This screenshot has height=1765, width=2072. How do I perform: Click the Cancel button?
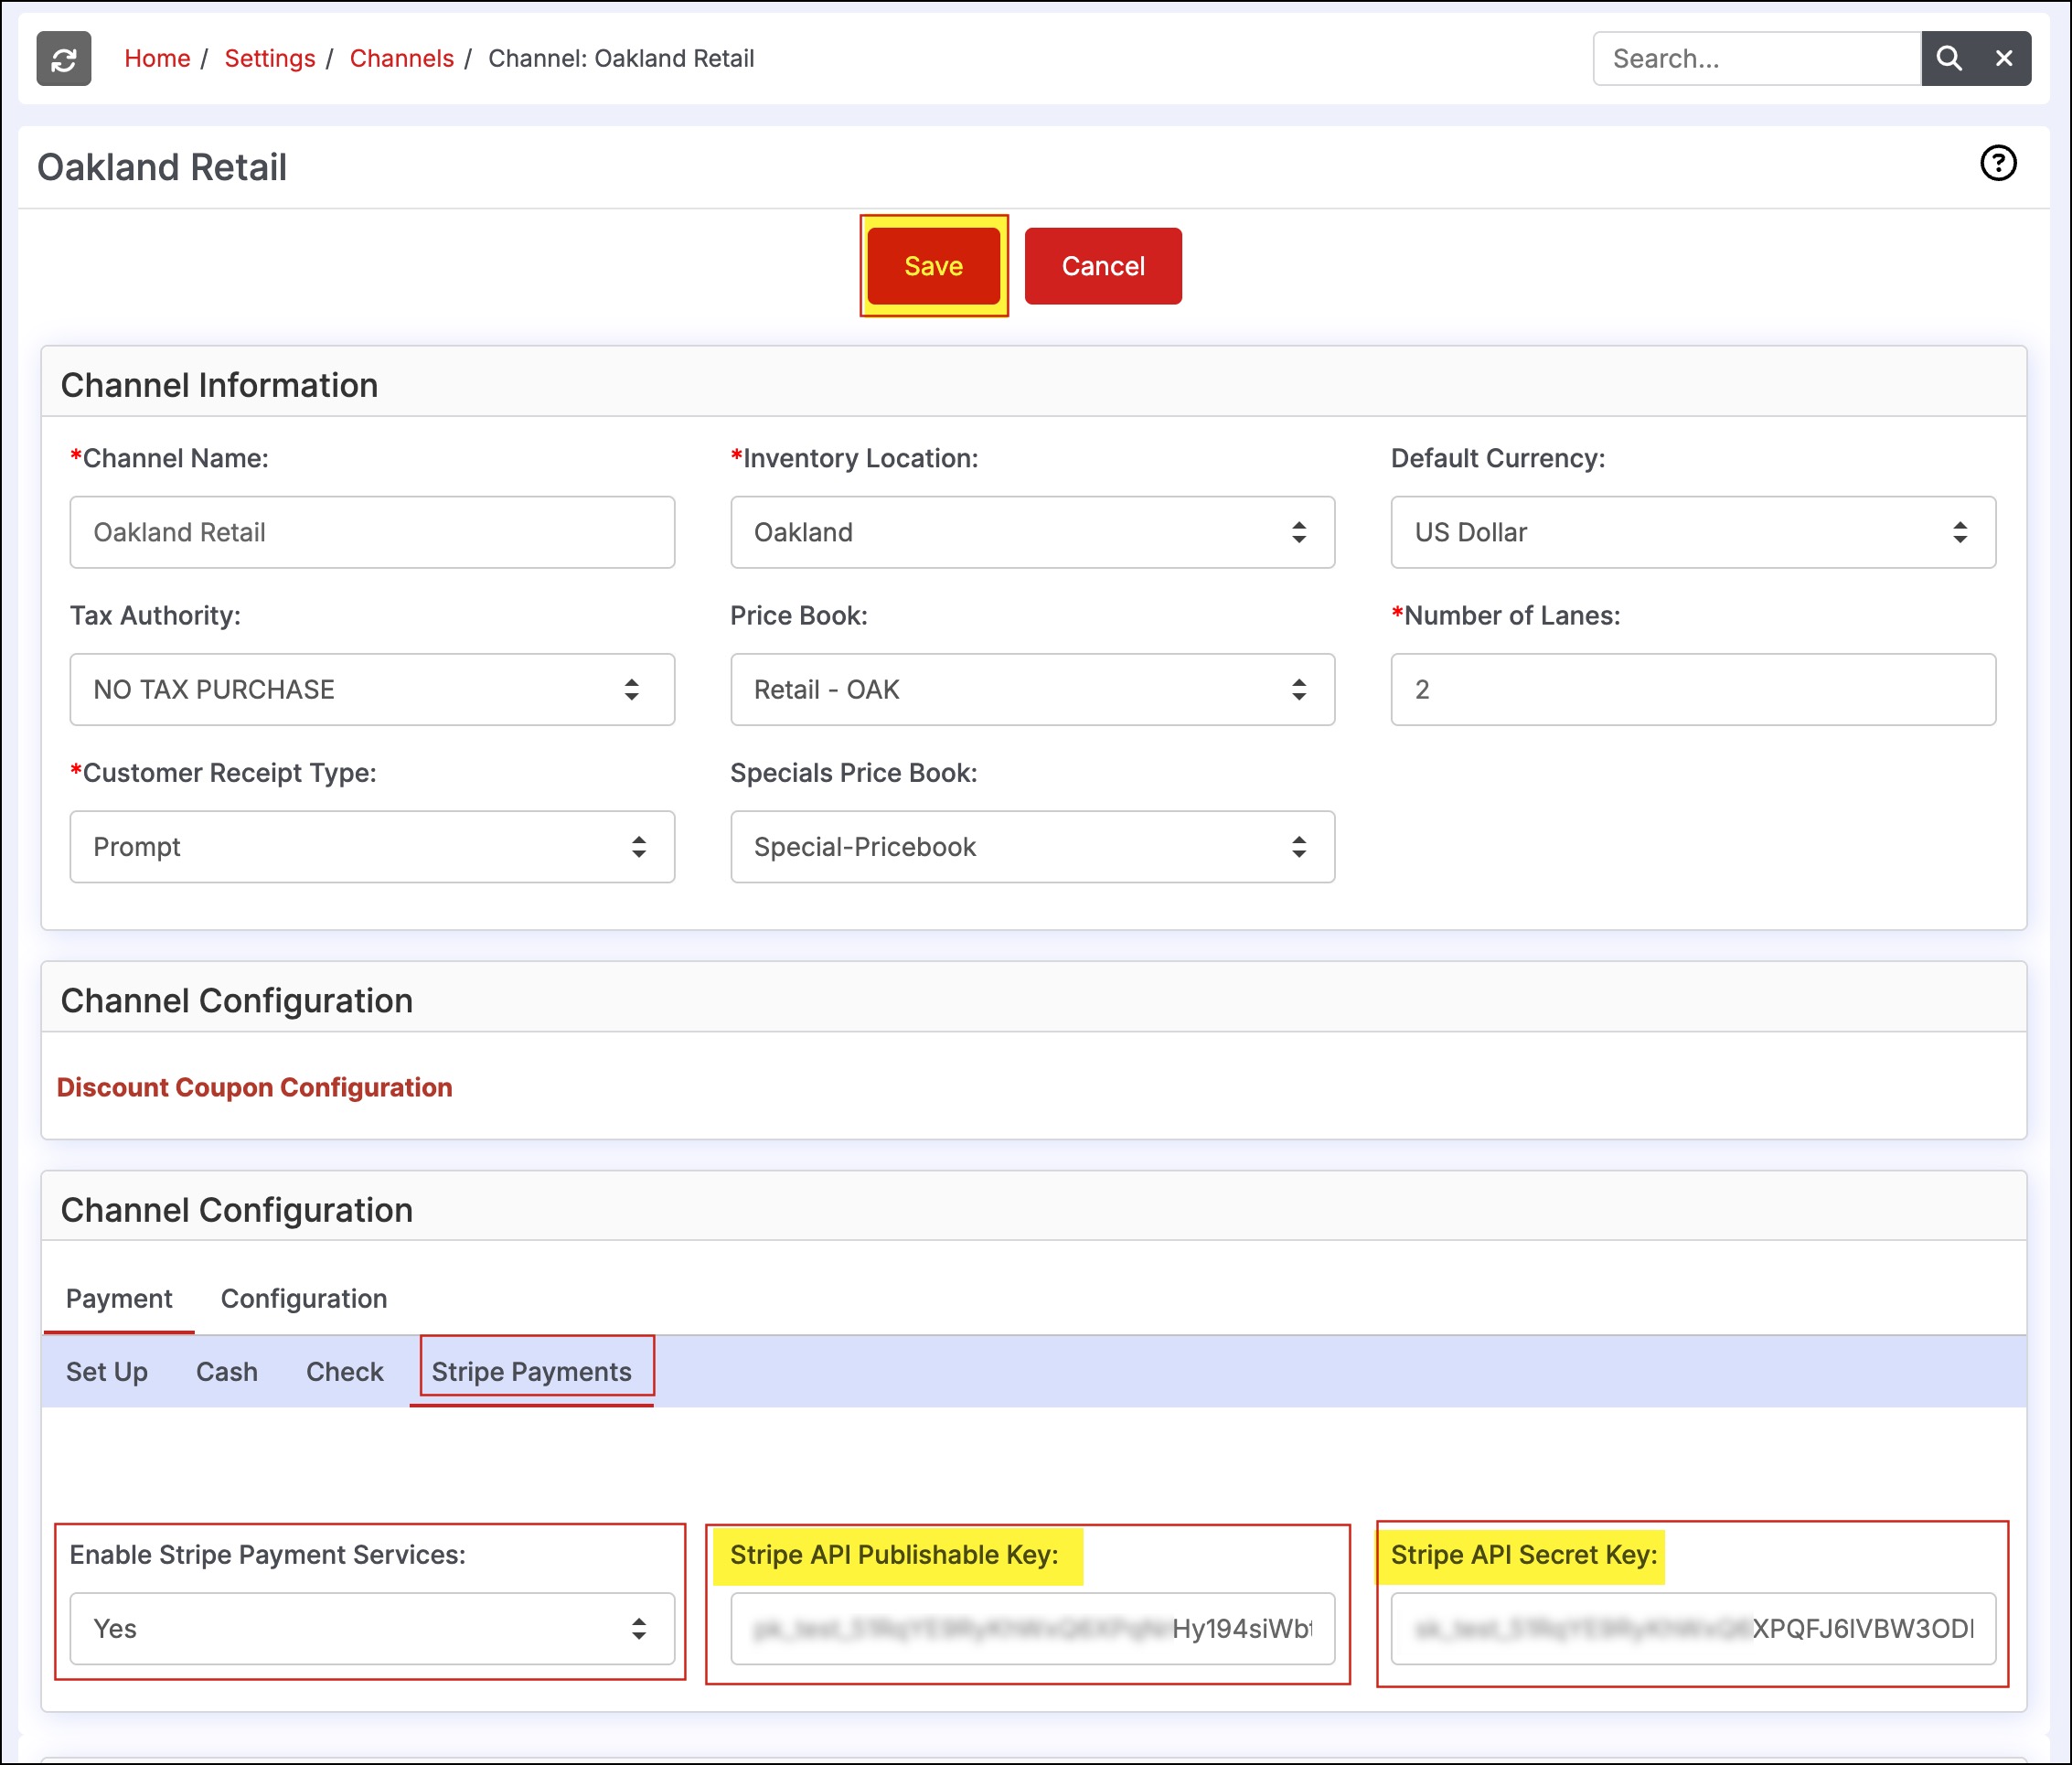coord(1102,266)
